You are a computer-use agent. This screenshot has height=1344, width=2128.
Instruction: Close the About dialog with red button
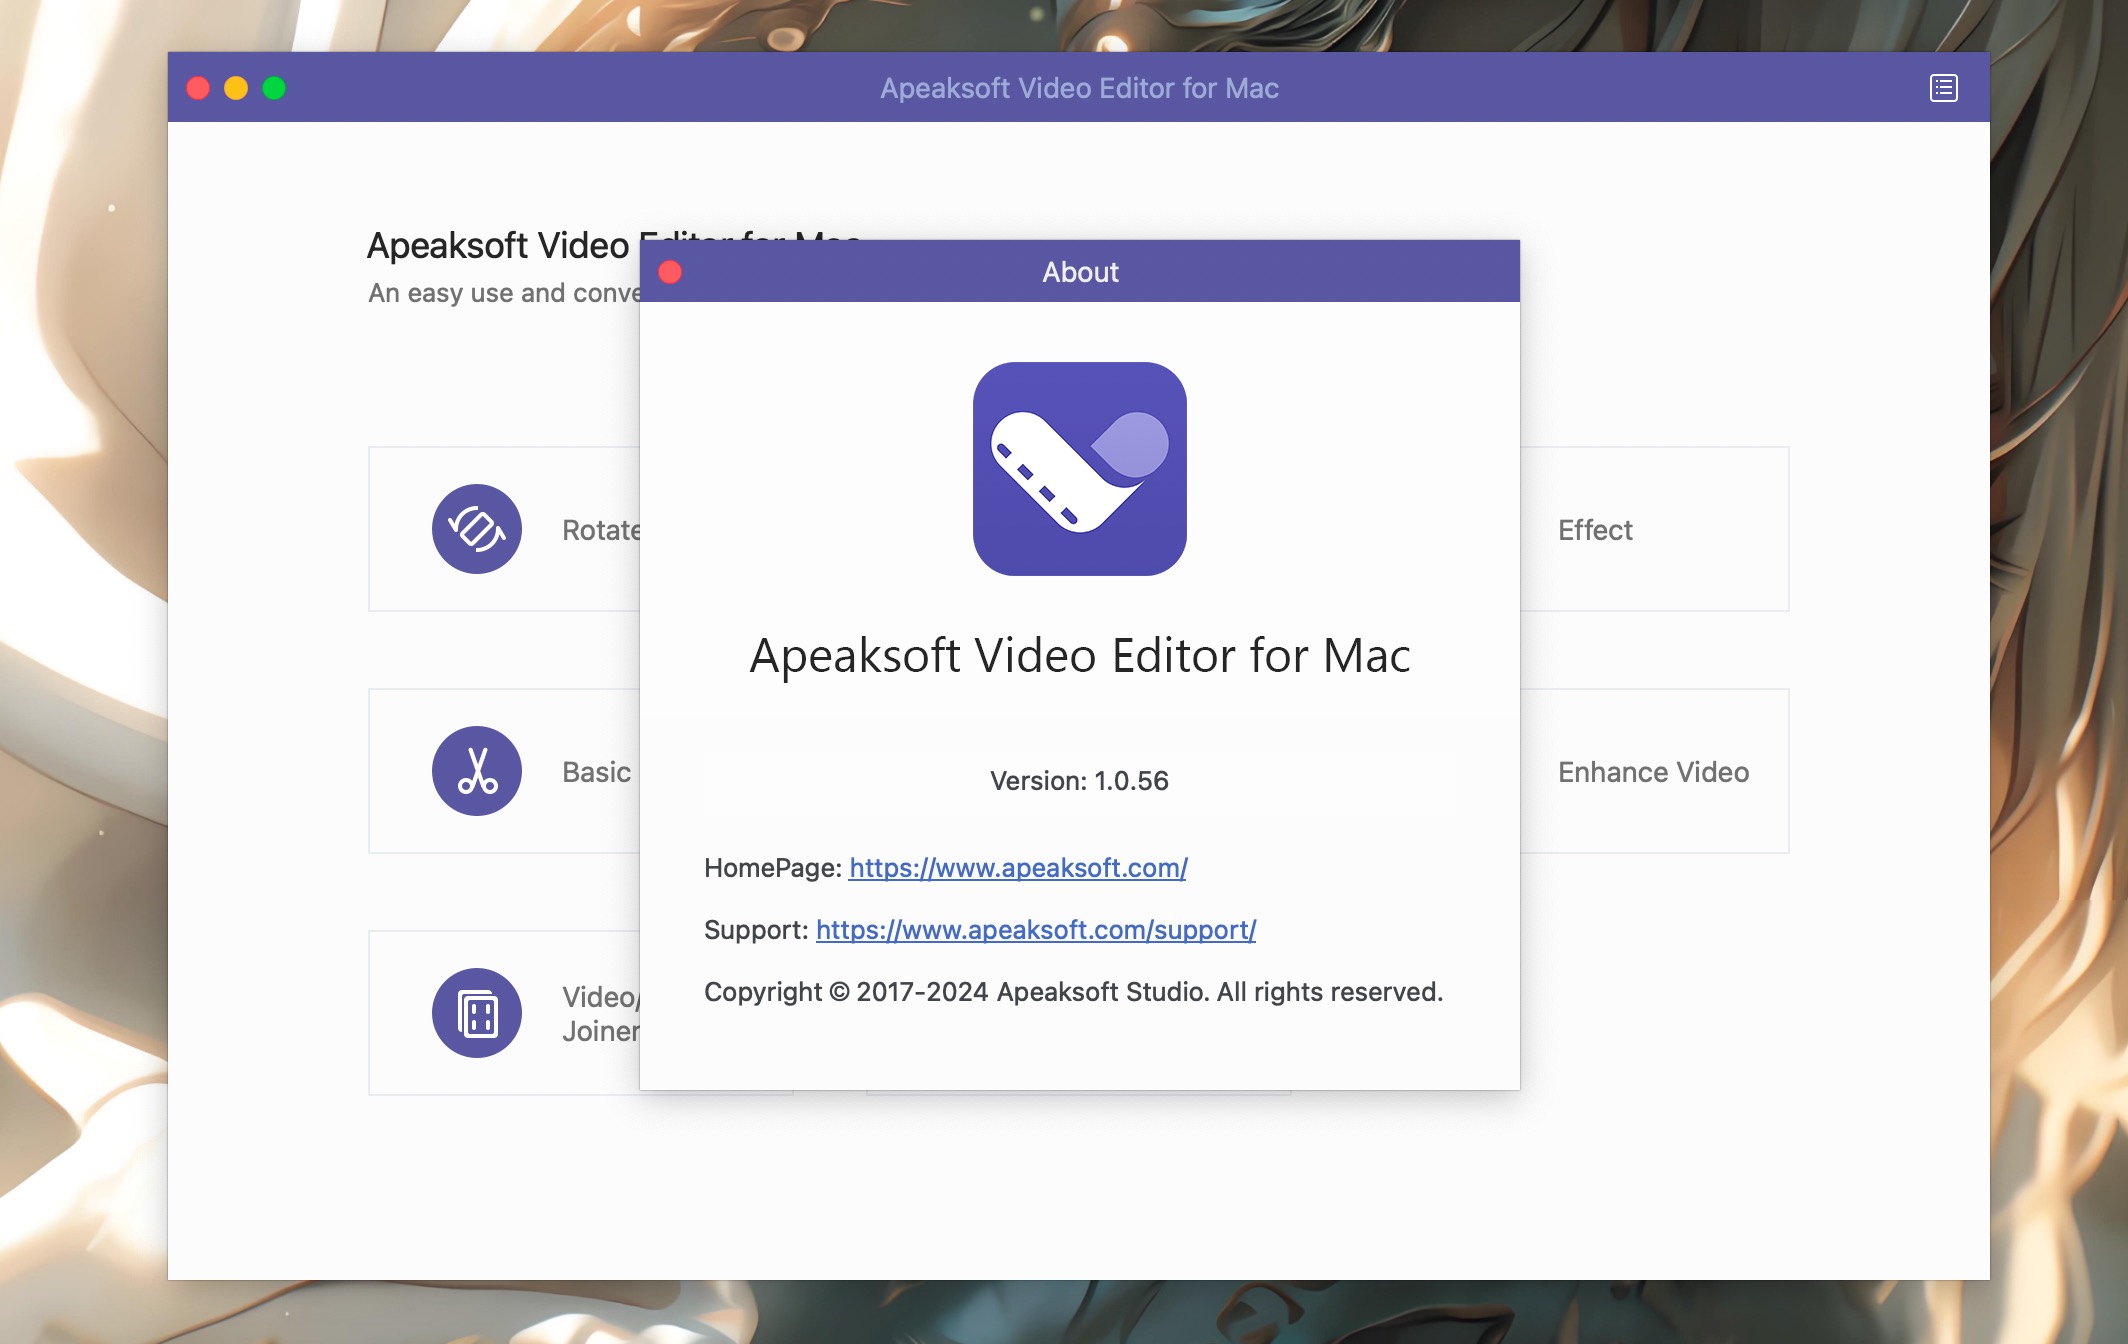[x=670, y=272]
